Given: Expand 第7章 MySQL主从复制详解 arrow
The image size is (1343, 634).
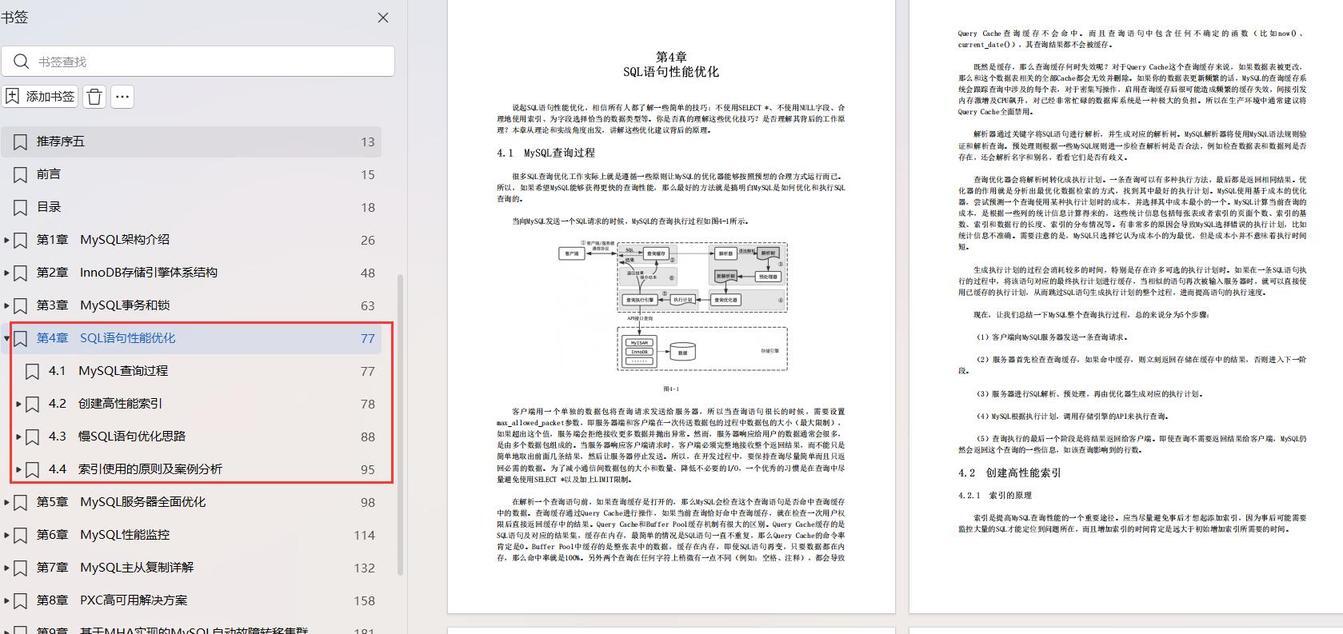Looking at the screenshot, I should coord(6,568).
